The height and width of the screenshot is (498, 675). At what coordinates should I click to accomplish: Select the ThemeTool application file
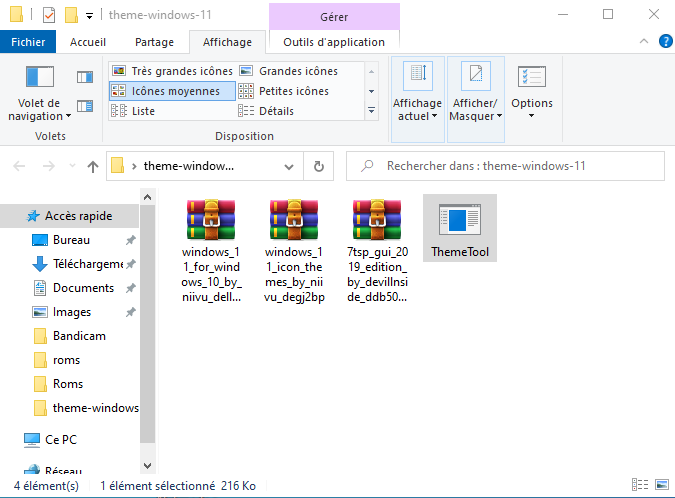click(x=460, y=228)
